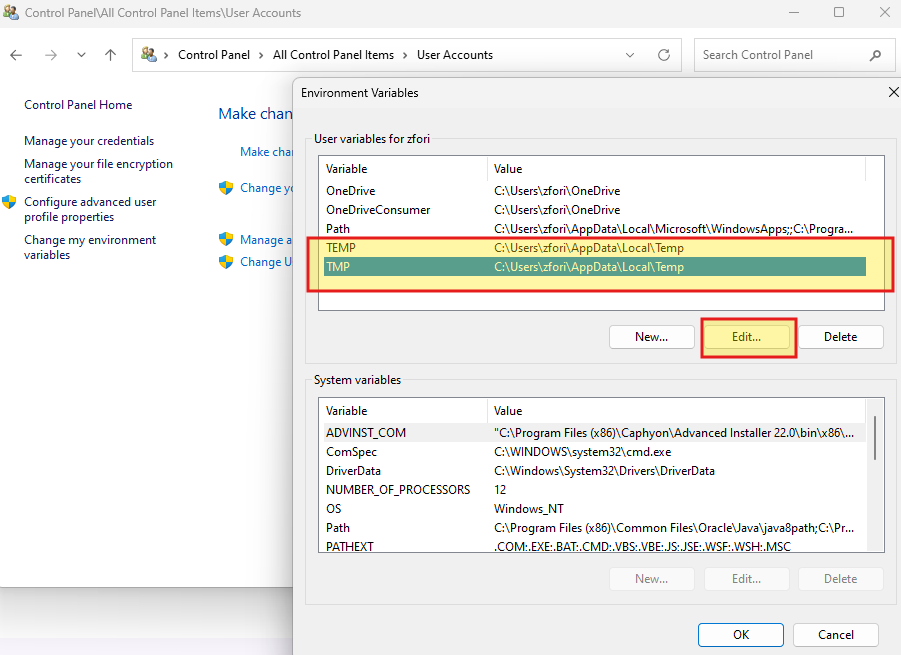Click the Back navigation arrow
The width and height of the screenshot is (901, 655).
(x=17, y=55)
